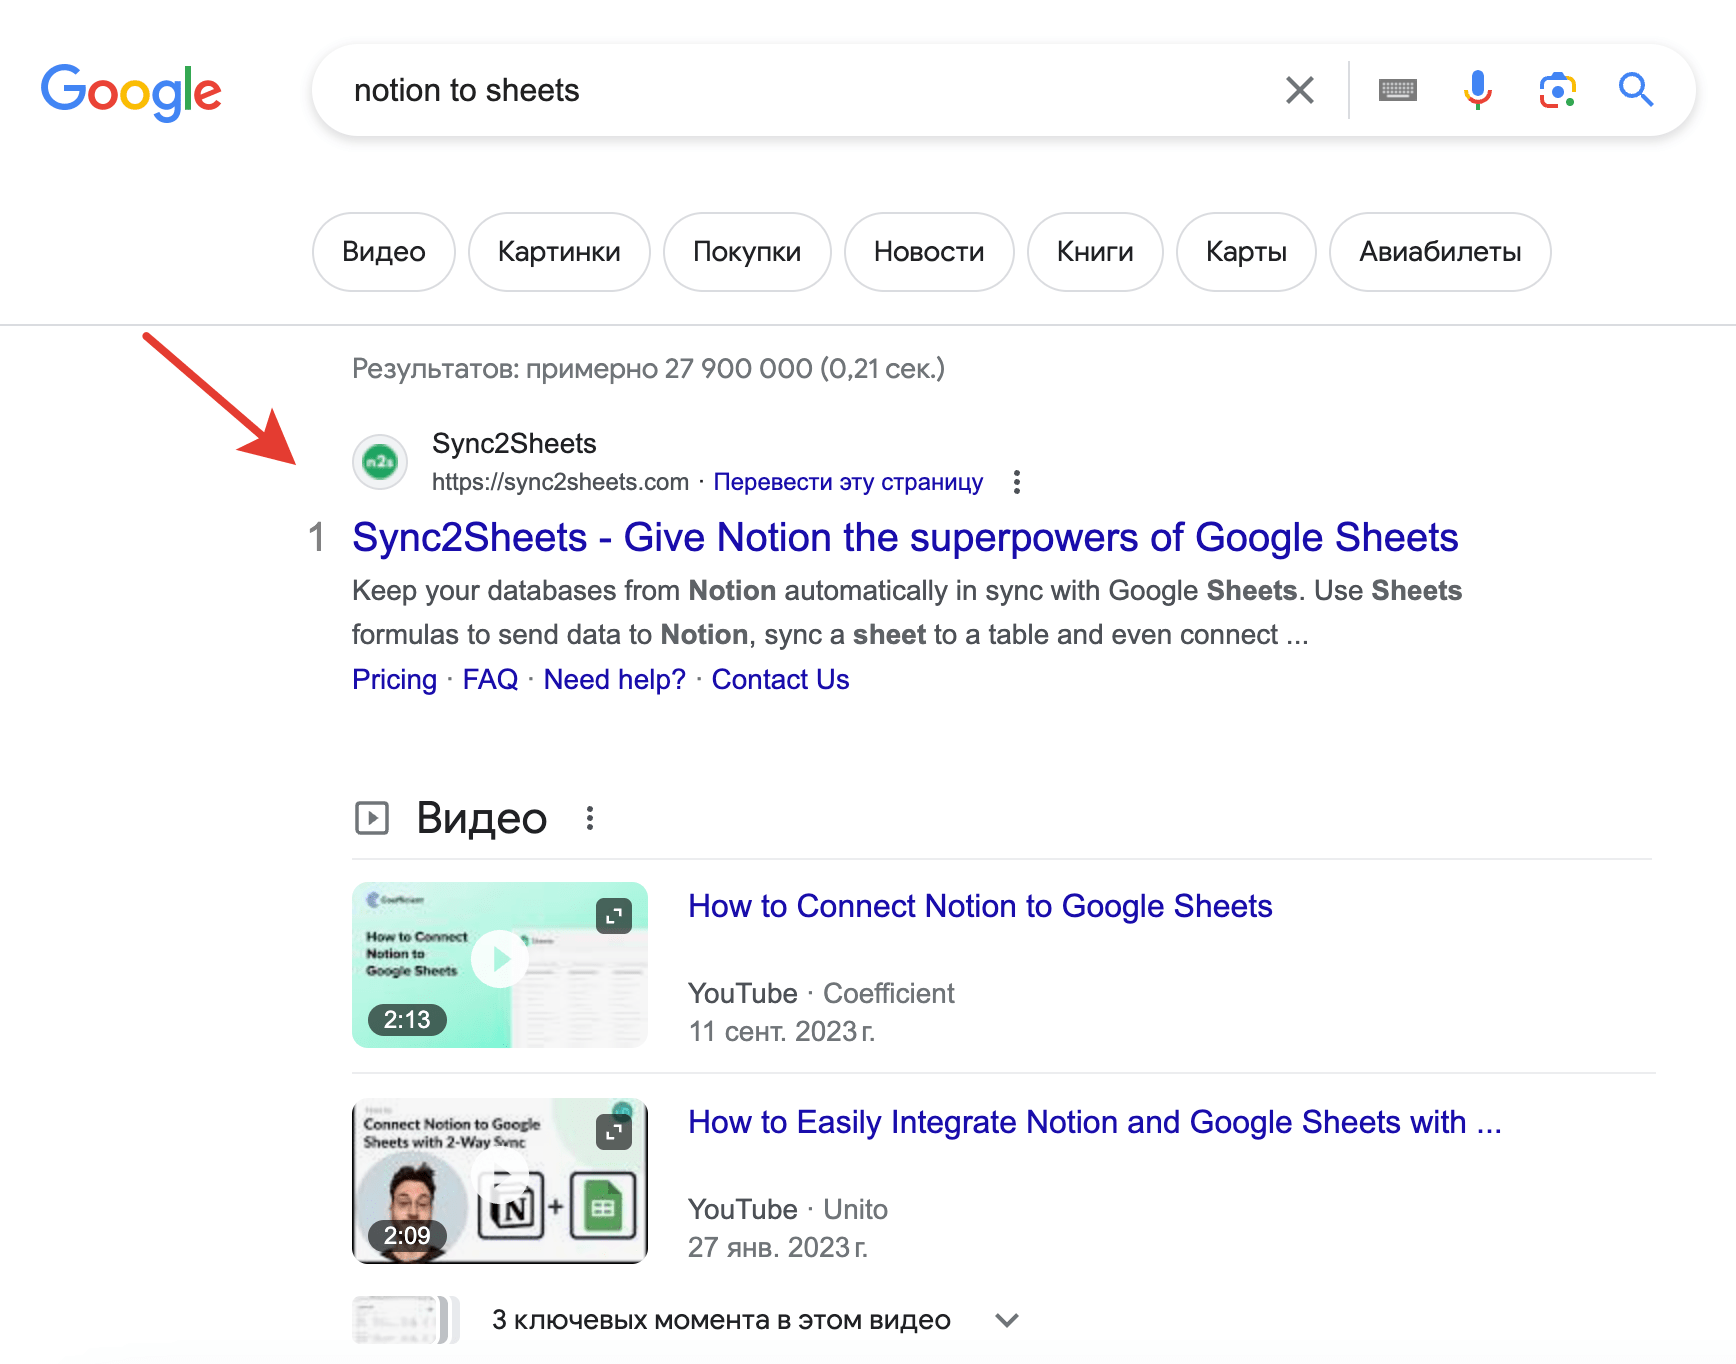Click the Перевести эту страницу link
Viewport: 1736px width, 1364px height.
[x=848, y=482]
